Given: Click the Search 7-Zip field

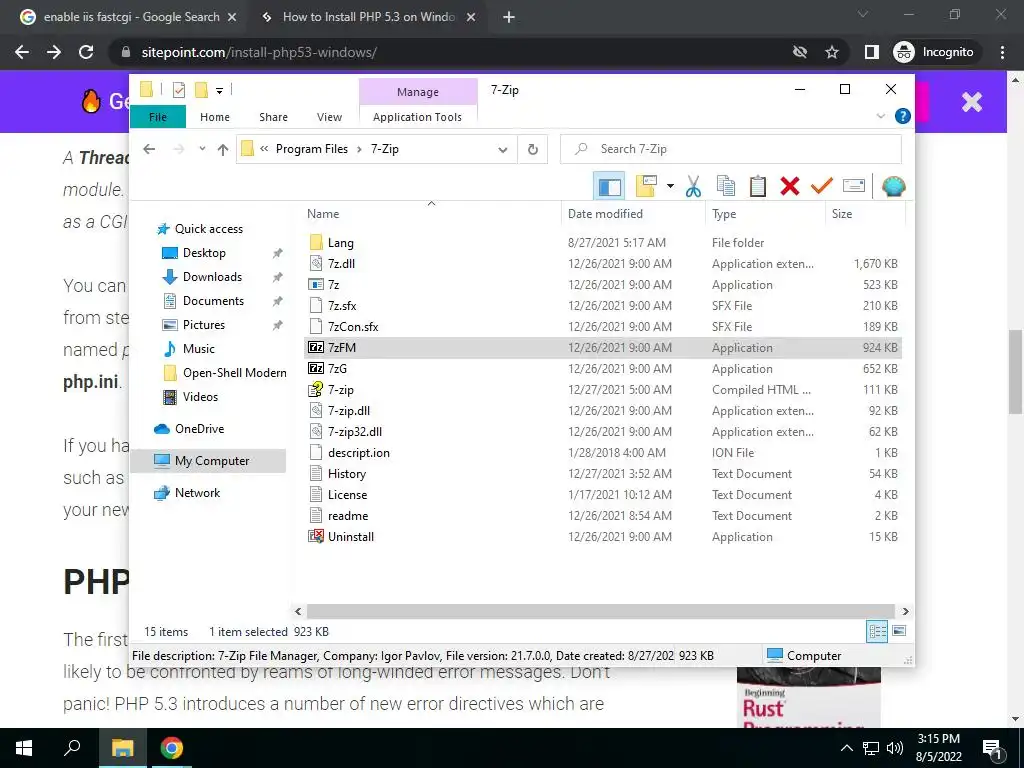Looking at the screenshot, I should pyautogui.click(x=731, y=149).
